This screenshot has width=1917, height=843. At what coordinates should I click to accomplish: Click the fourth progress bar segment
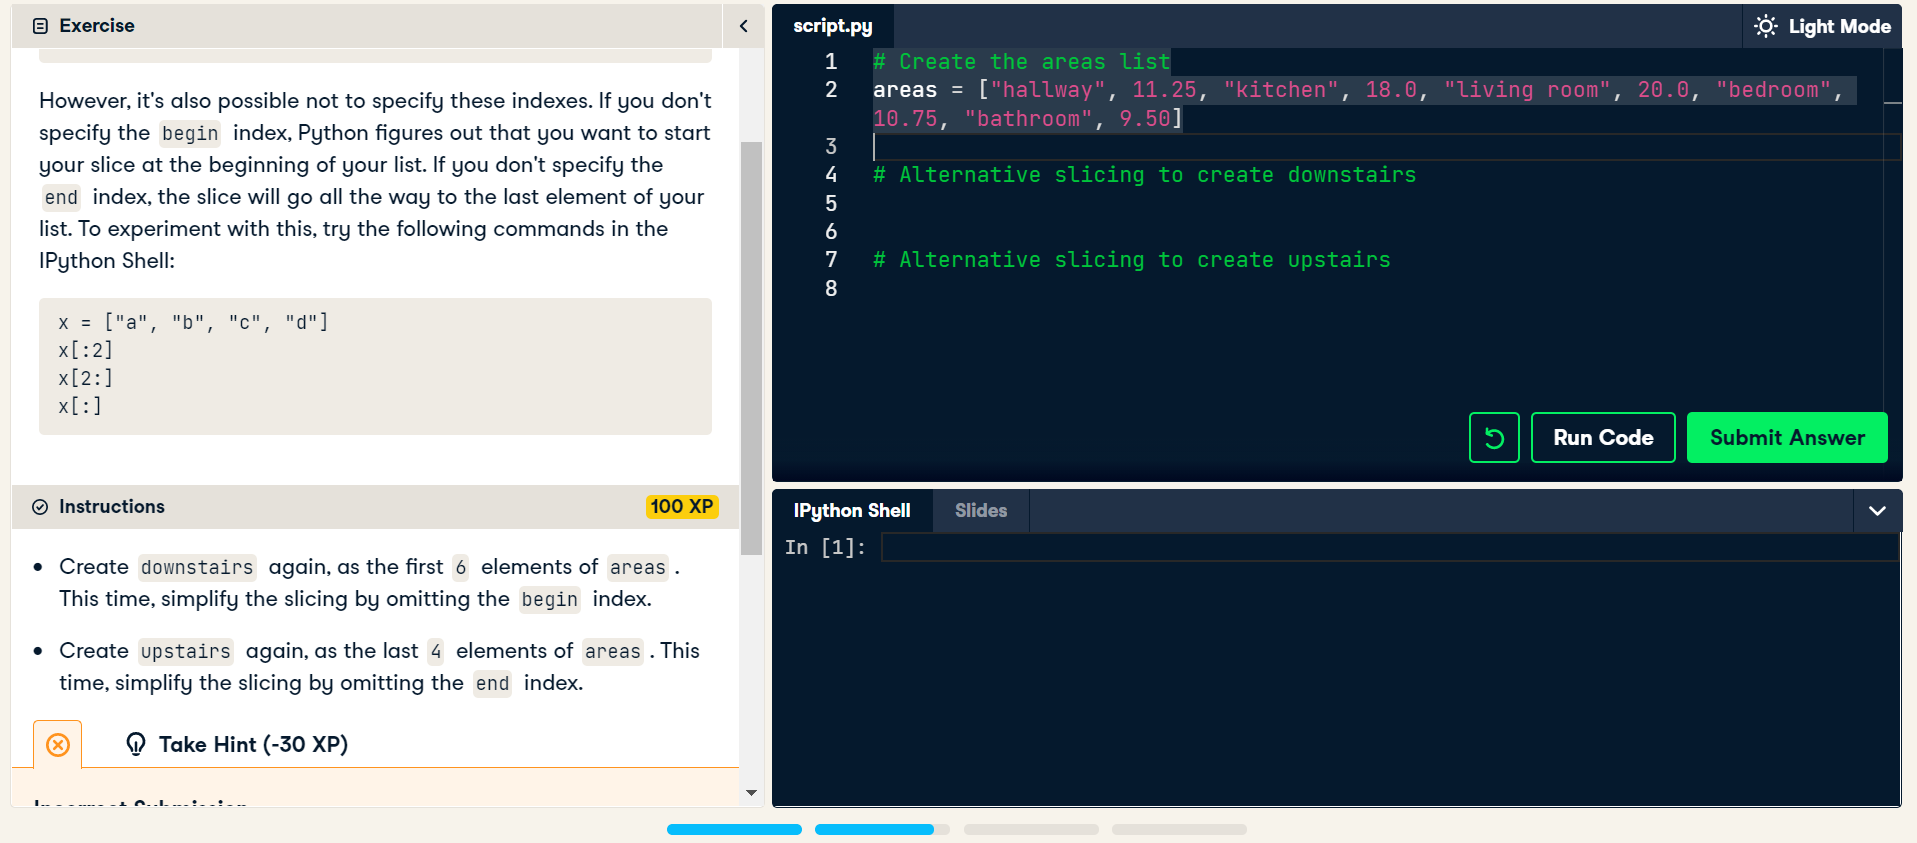(1179, 829)
